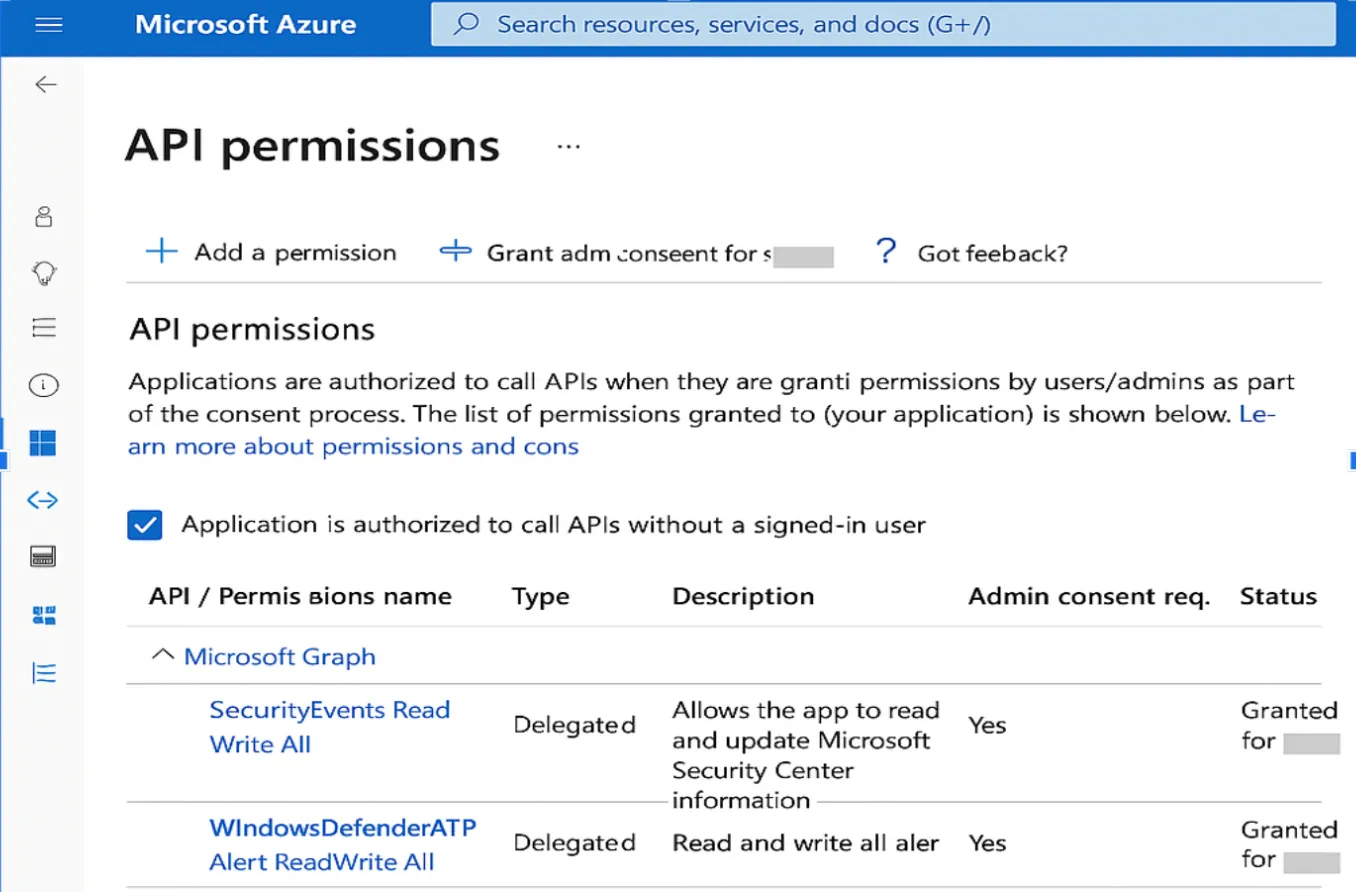Click the Admin consent req. column header
Screen dimensions: 1356x892
[x=1089, y=597]
